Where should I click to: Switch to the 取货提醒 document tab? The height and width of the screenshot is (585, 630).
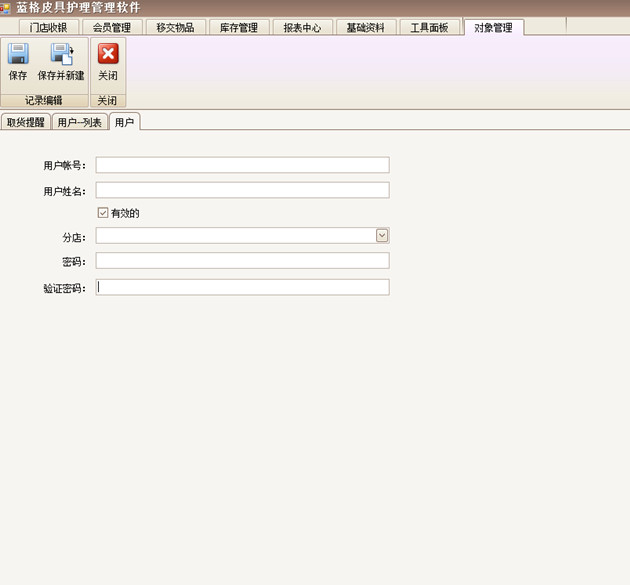click(25, 122)
